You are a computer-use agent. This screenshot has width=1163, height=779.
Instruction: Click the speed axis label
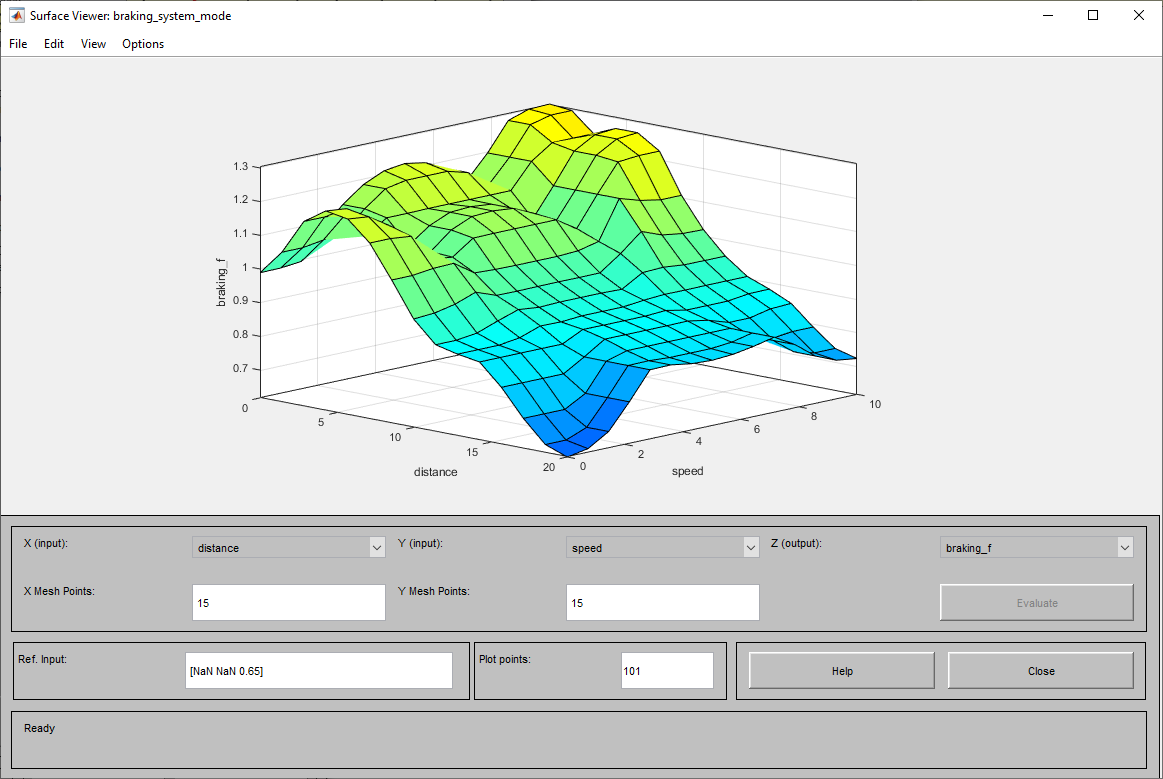click(x=688, y=471)
